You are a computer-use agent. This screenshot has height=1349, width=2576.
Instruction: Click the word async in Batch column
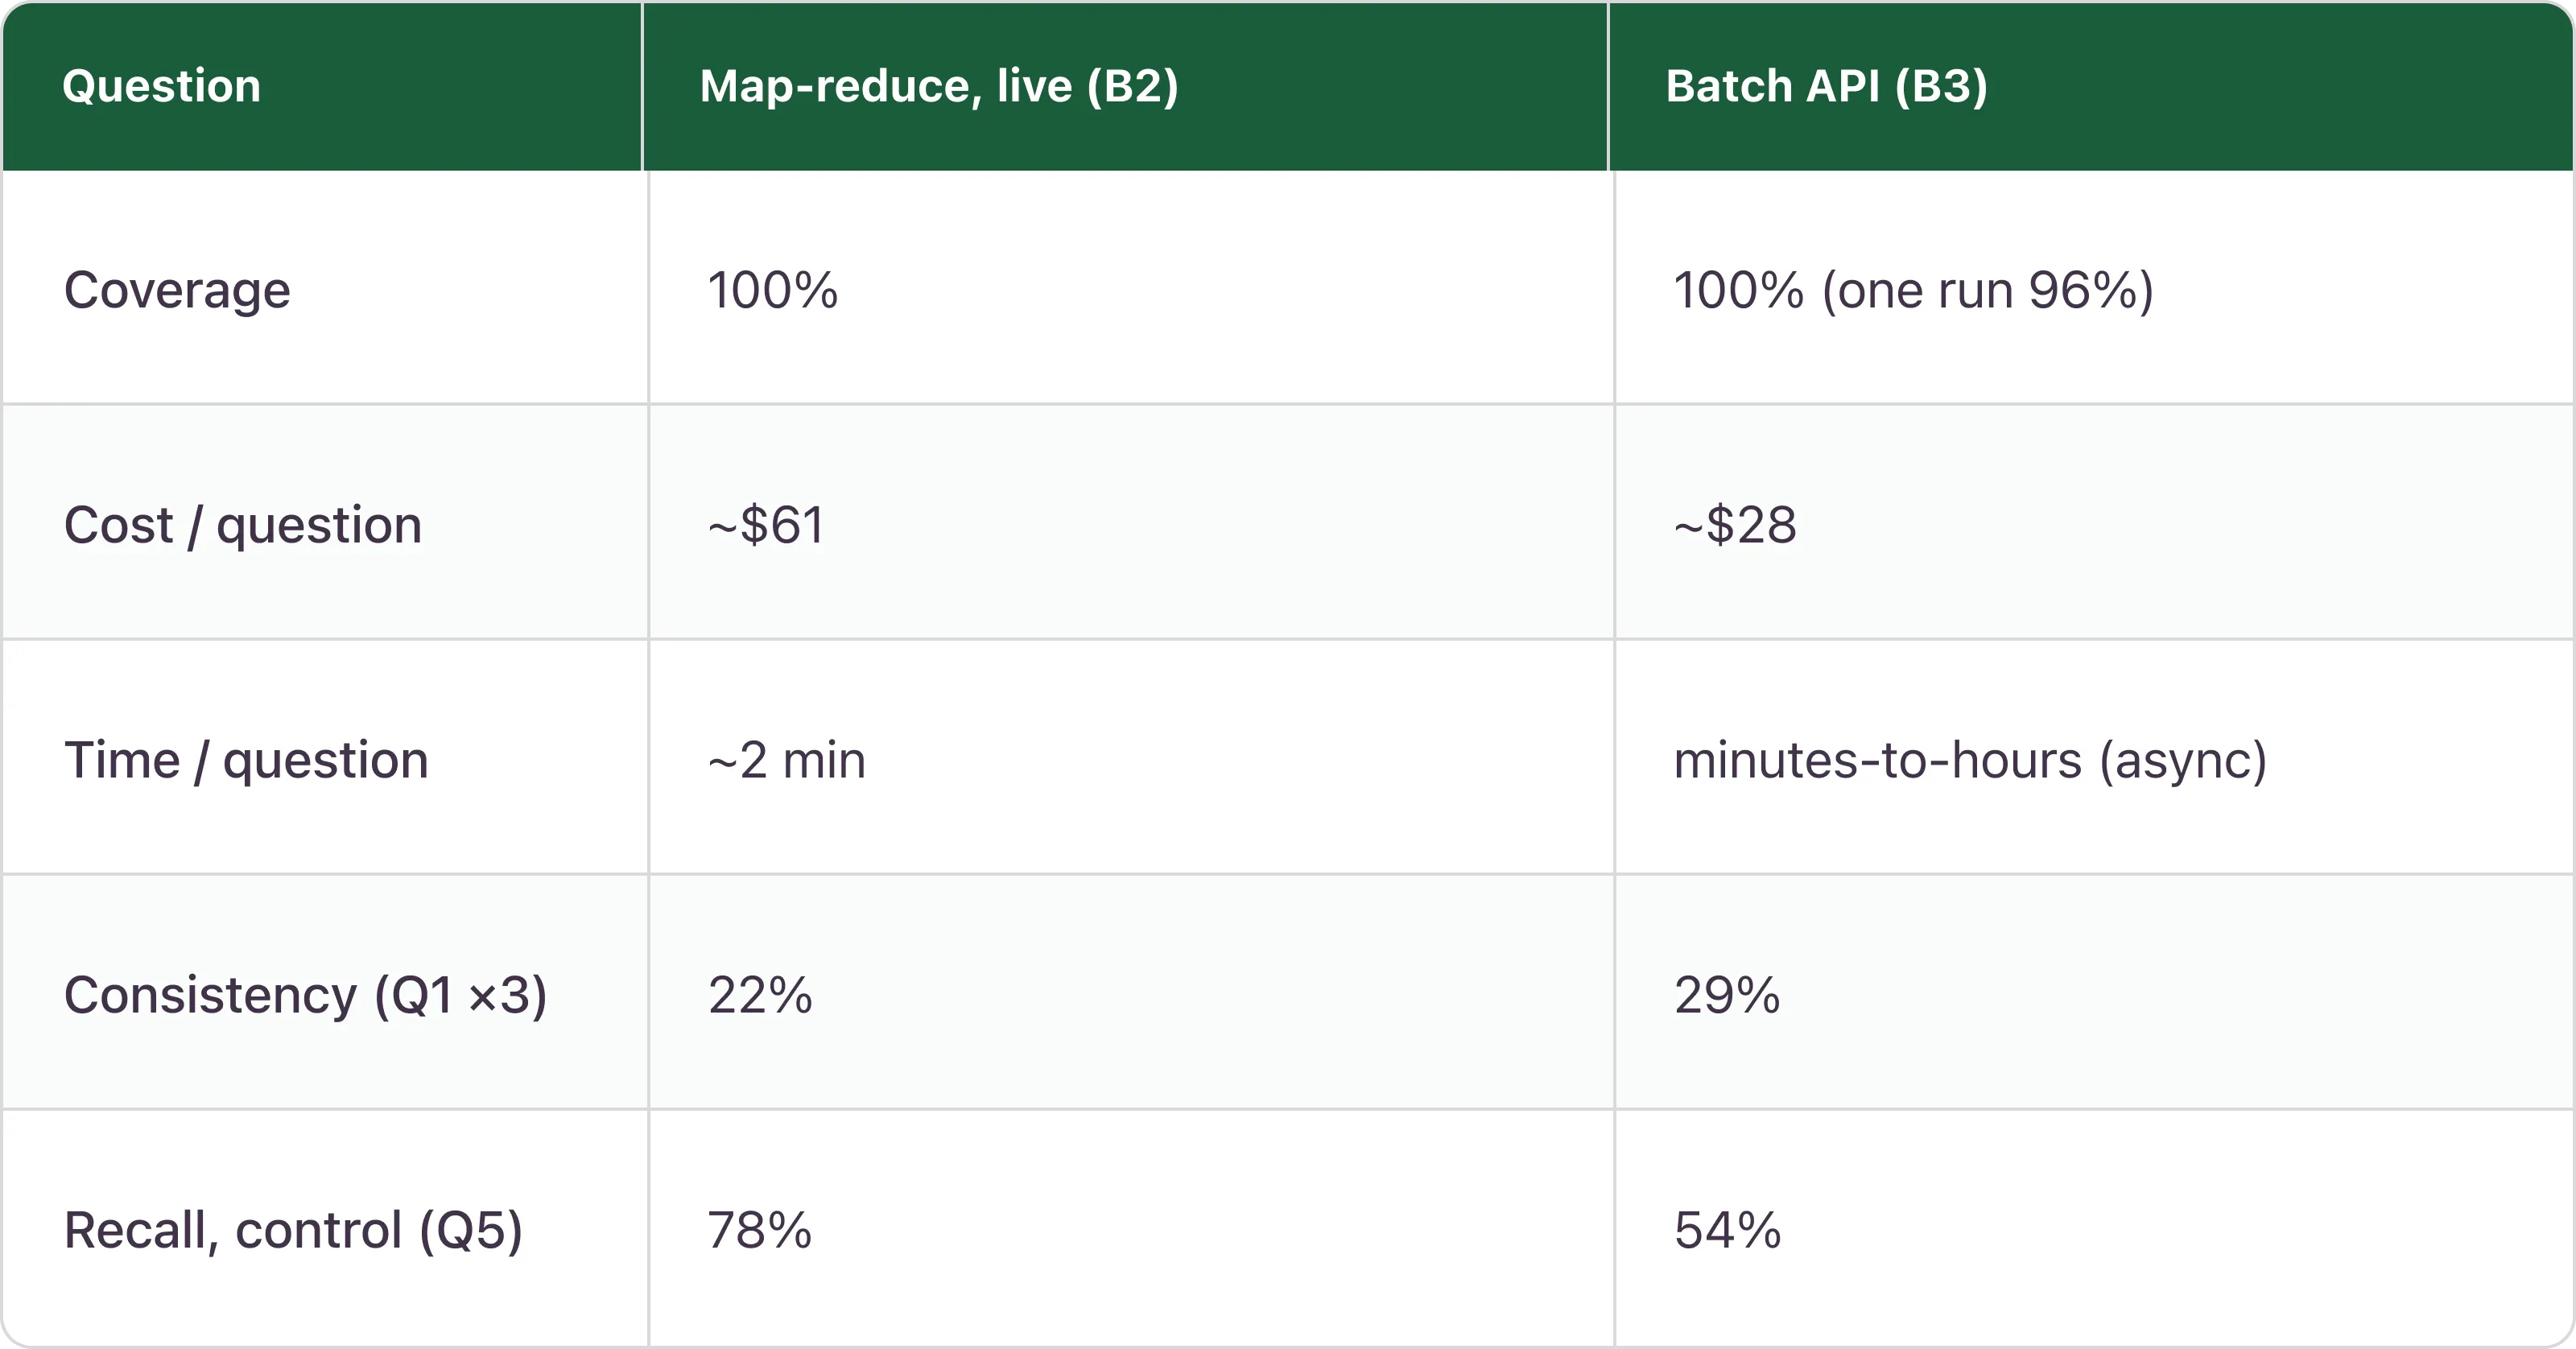[x=2181, y=761]
